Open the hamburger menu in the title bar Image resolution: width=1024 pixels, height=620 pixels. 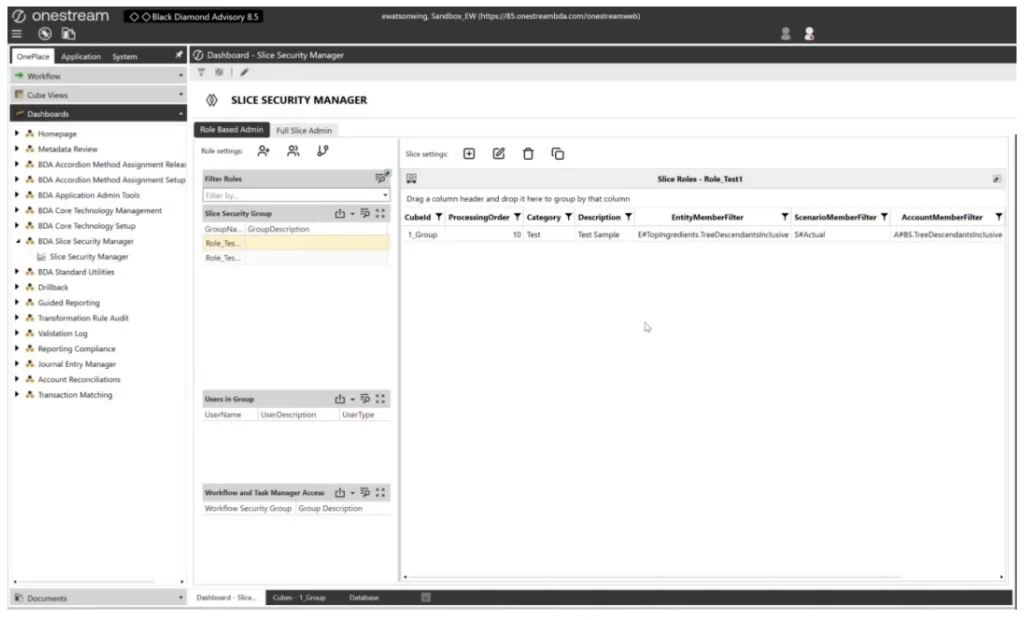[x=17, y=33]
